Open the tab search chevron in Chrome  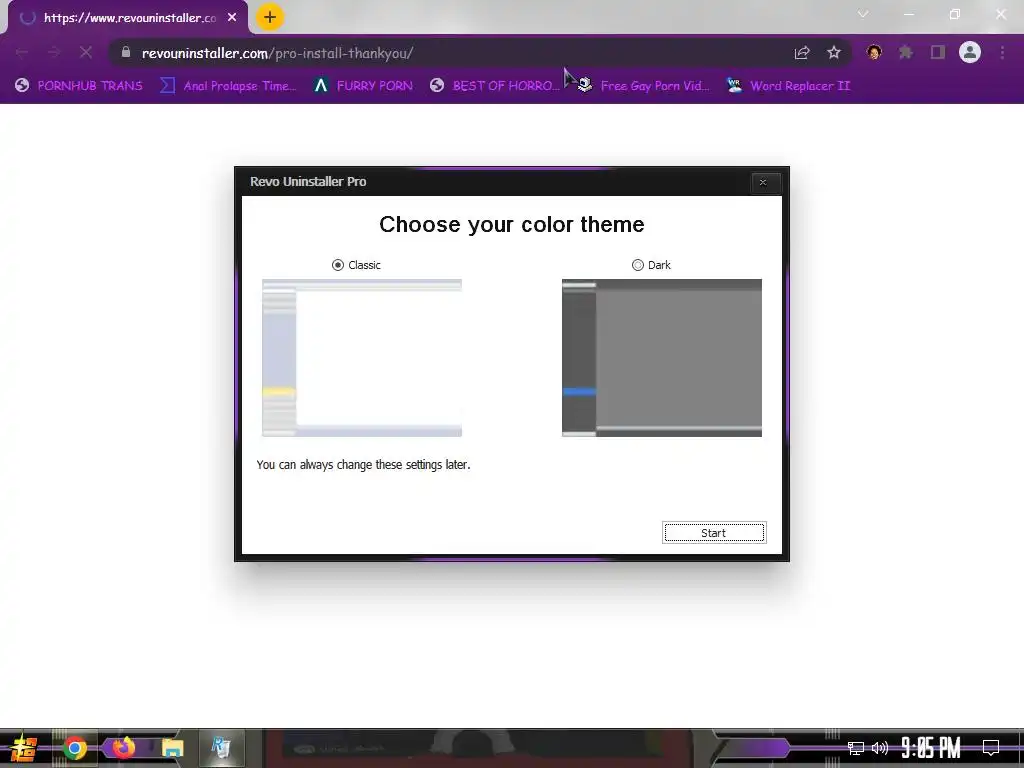(863, 14)
